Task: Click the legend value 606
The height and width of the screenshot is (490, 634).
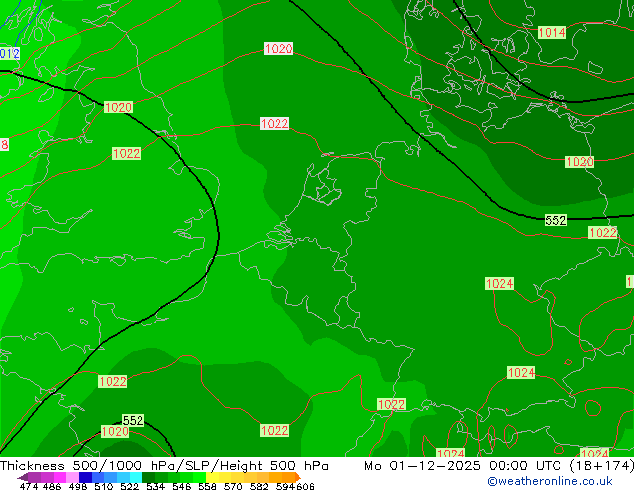Action: pos(305,486)
